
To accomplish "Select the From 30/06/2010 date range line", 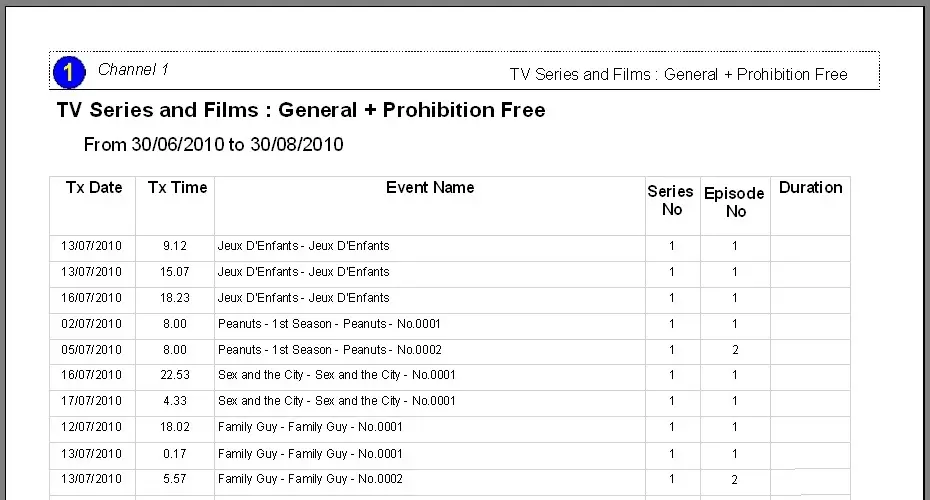I will click(x=213, y=145).
